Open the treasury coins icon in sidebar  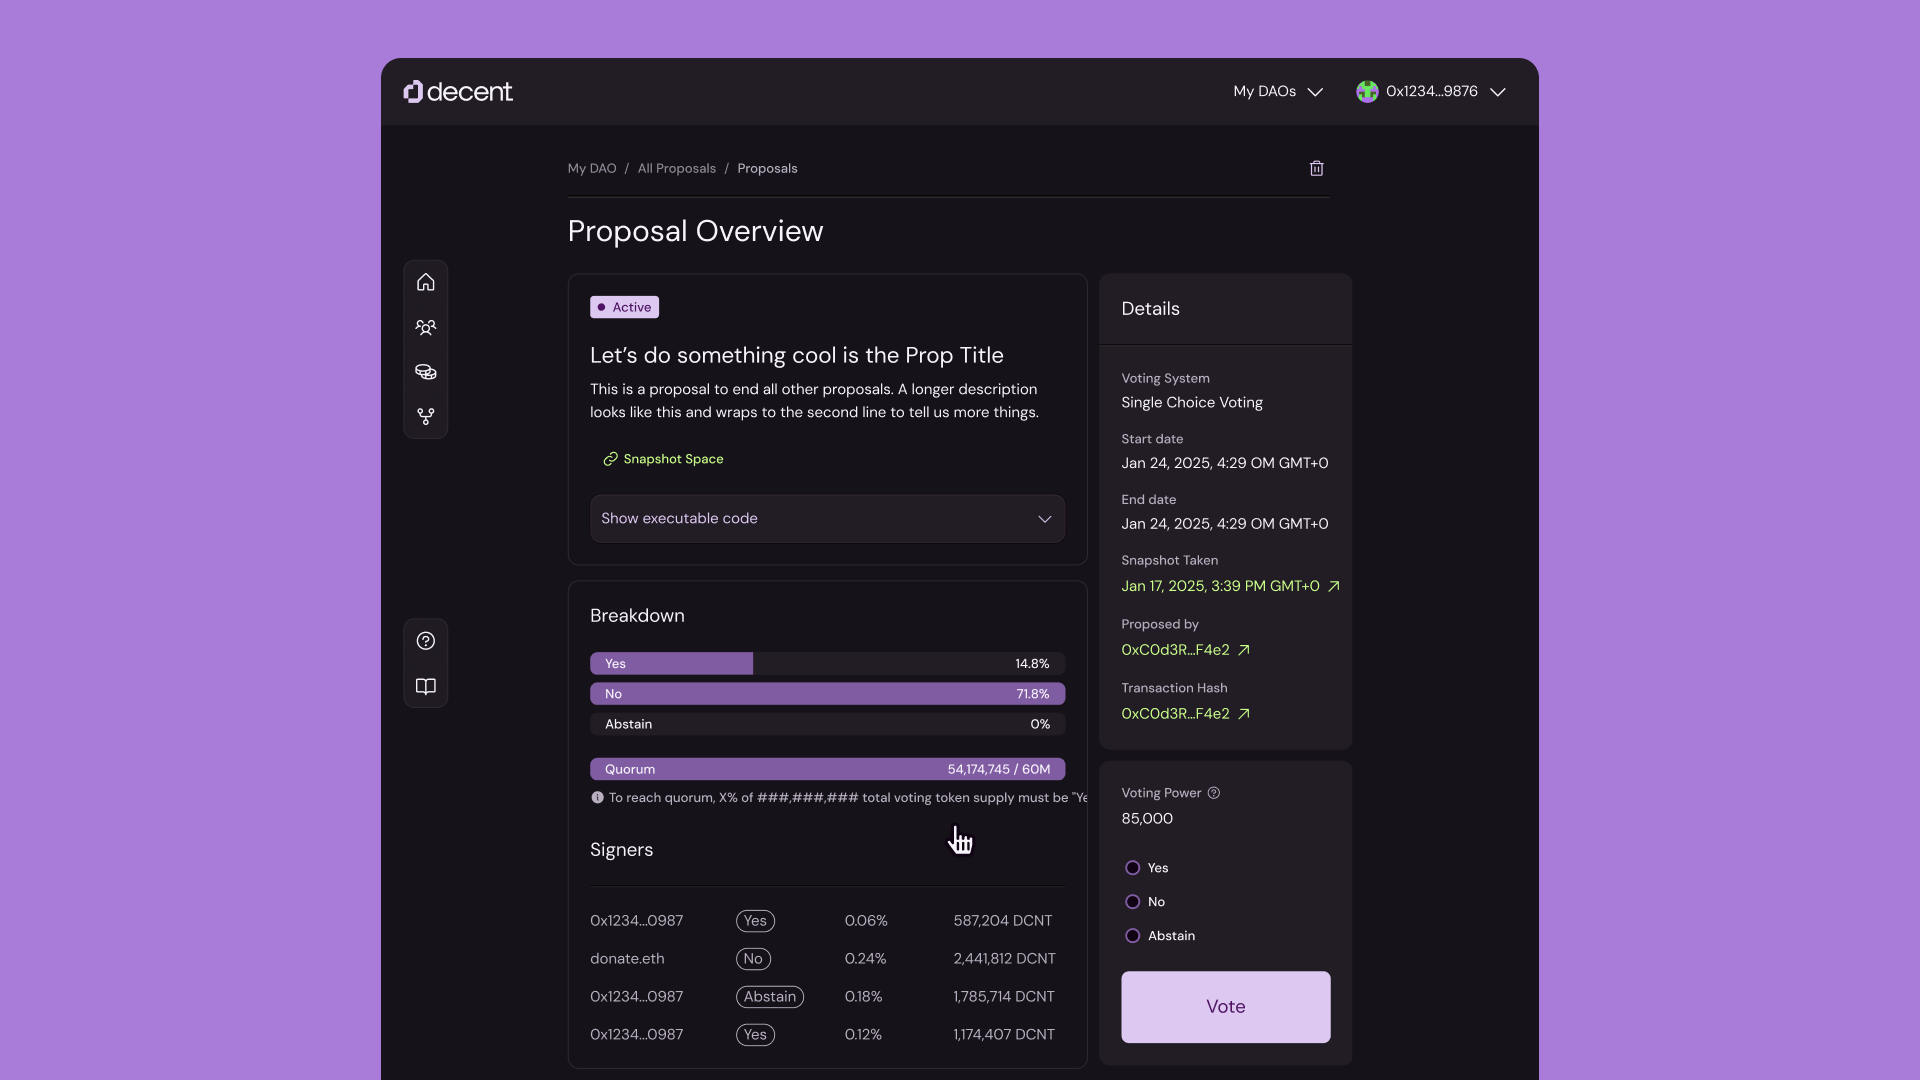coord(426,372)
